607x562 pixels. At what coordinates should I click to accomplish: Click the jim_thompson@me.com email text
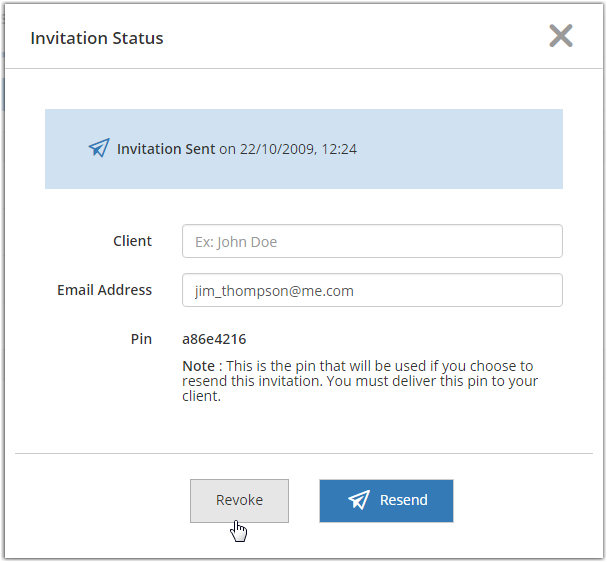point(274,292)
